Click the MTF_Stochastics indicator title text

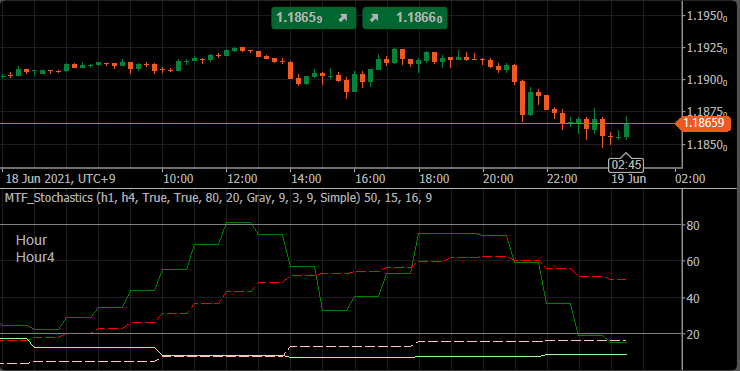(218, 198)
